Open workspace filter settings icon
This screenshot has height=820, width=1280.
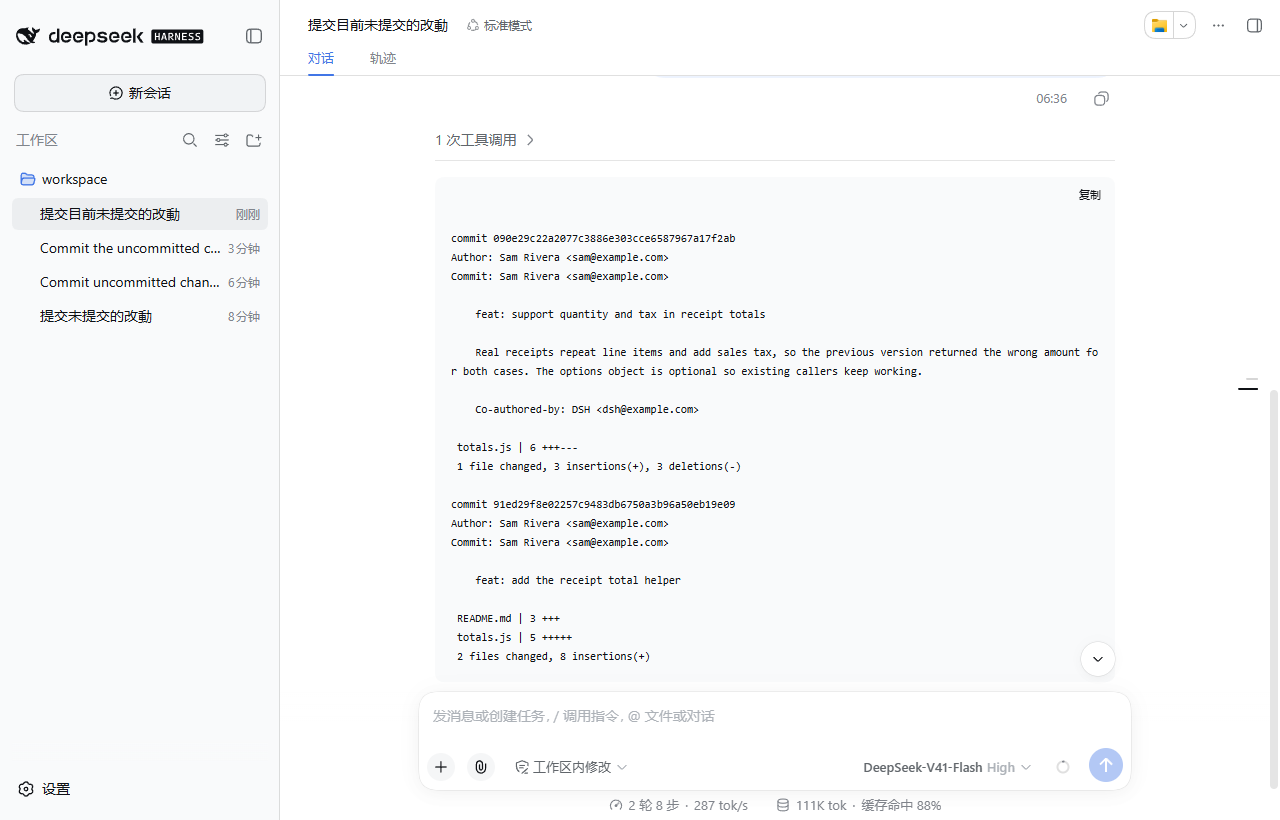tap(222, 141)
